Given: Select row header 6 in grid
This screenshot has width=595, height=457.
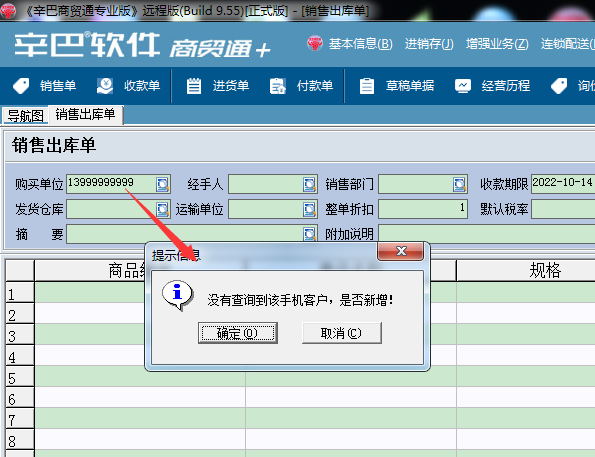Looking at the screenshot, I should 20,397.
